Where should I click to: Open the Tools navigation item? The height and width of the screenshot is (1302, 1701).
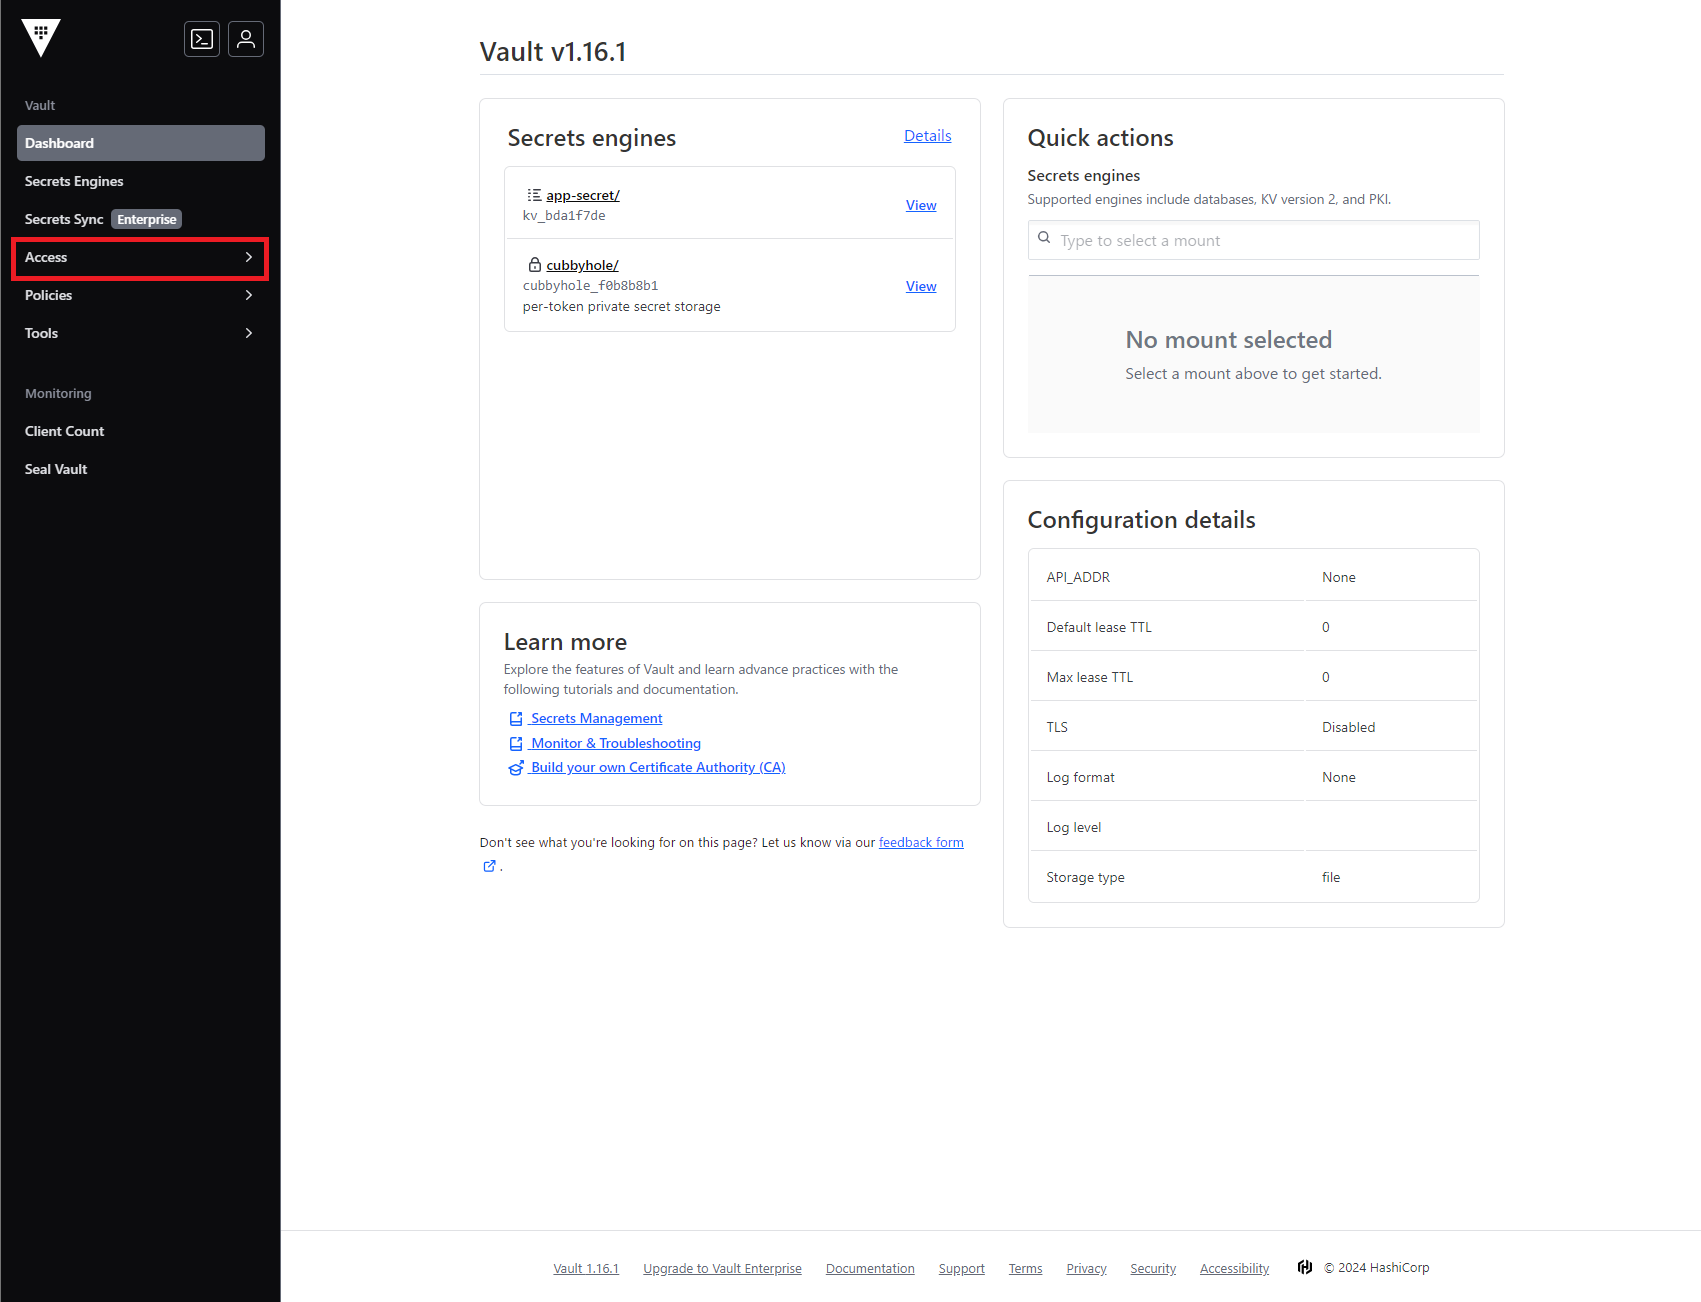coord(141,333)
